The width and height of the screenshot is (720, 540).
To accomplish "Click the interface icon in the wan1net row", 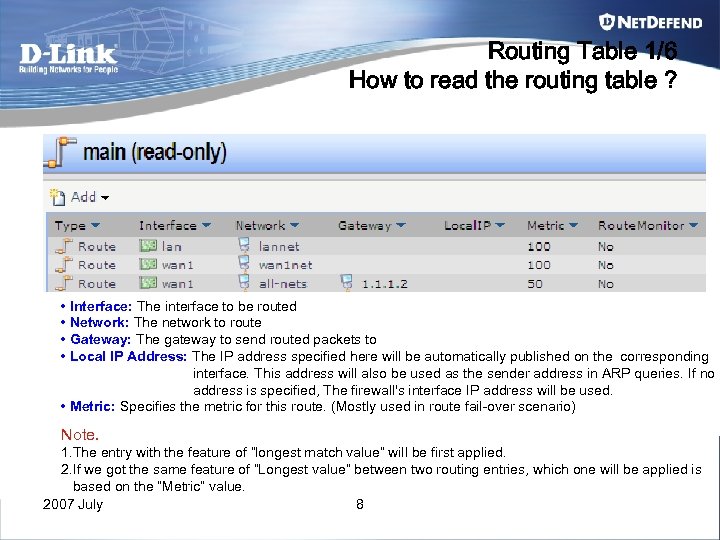I will 148,264.
